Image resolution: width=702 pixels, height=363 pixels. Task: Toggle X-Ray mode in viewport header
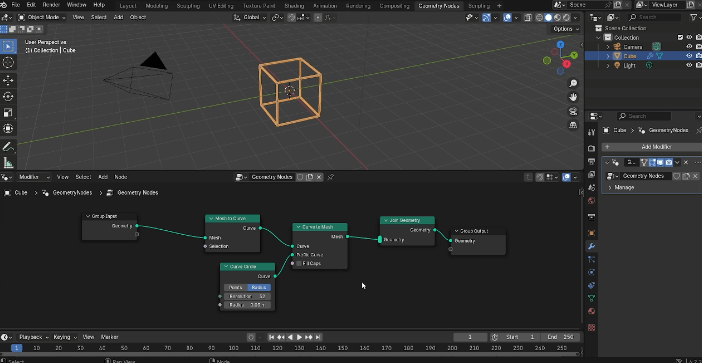click(528, 17)
